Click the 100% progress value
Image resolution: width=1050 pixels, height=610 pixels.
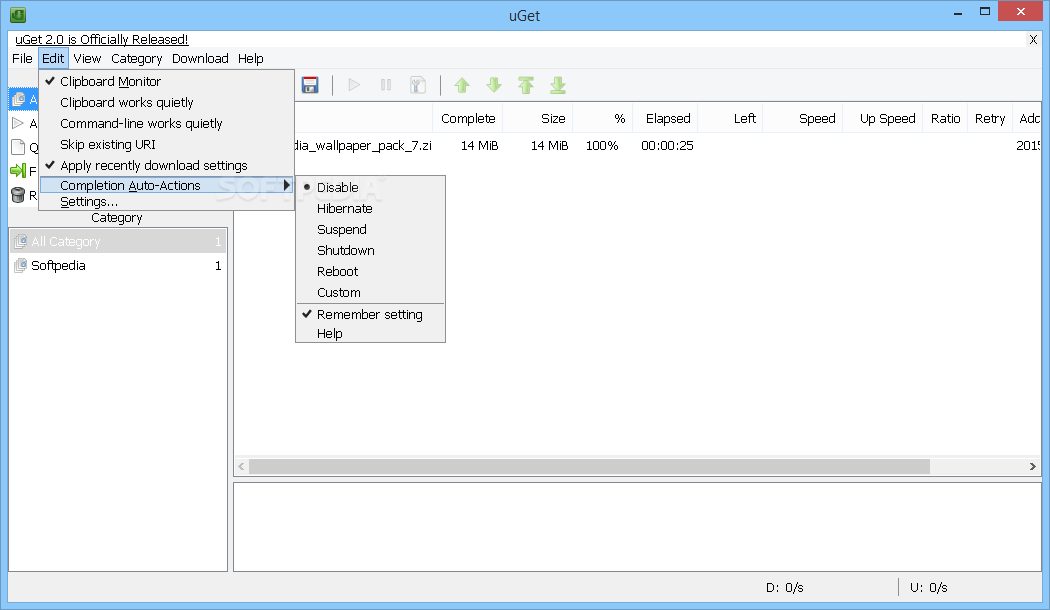click(602, 145)
